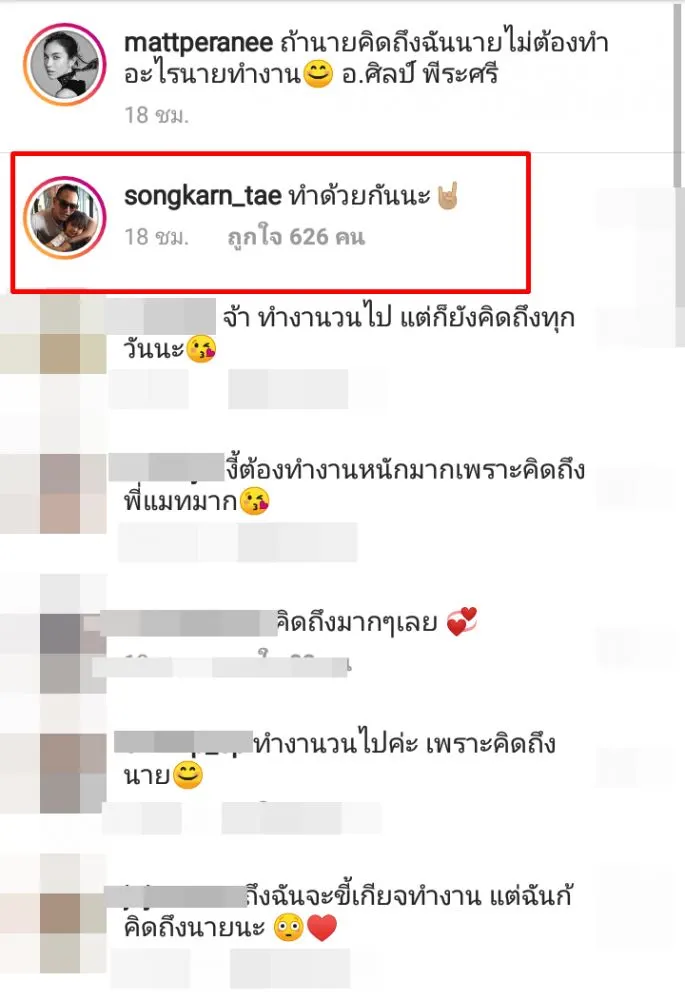View the 626 likes on songkarn_tae's comment
The height and width of the screenshot is (1000, 685).
297,237
